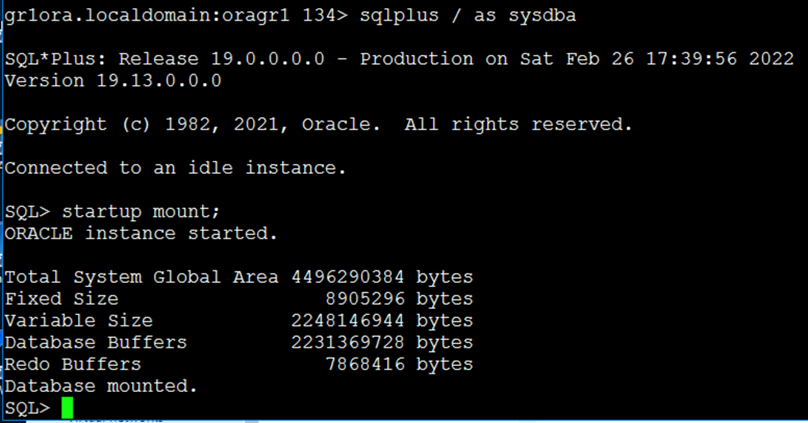Click the 'sqlplus / as sysdba' command text
This screenshot has width=808, height=423.
(x=468, y=16)
